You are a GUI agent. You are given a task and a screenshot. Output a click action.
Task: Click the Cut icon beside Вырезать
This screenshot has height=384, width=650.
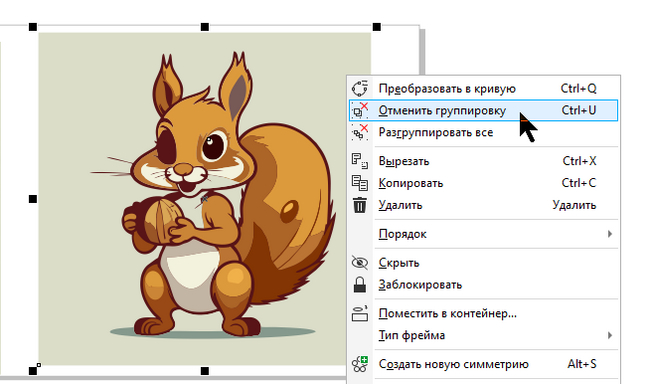[359, 161]
